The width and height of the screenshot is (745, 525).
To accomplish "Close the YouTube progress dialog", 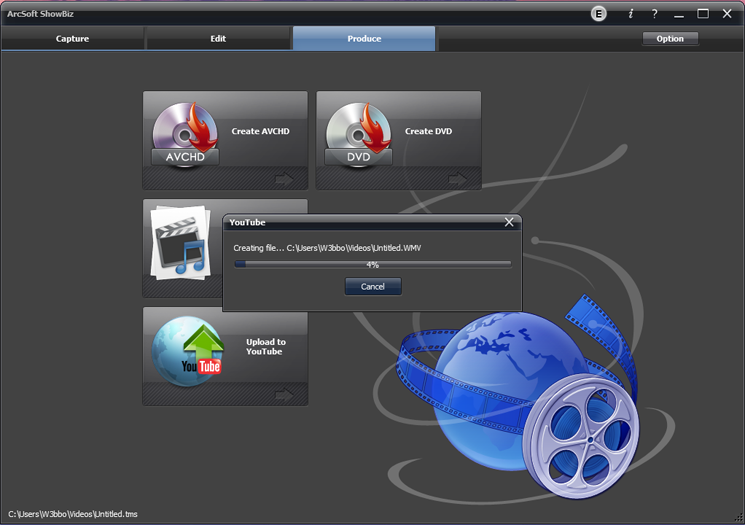I will coord(509,222).
